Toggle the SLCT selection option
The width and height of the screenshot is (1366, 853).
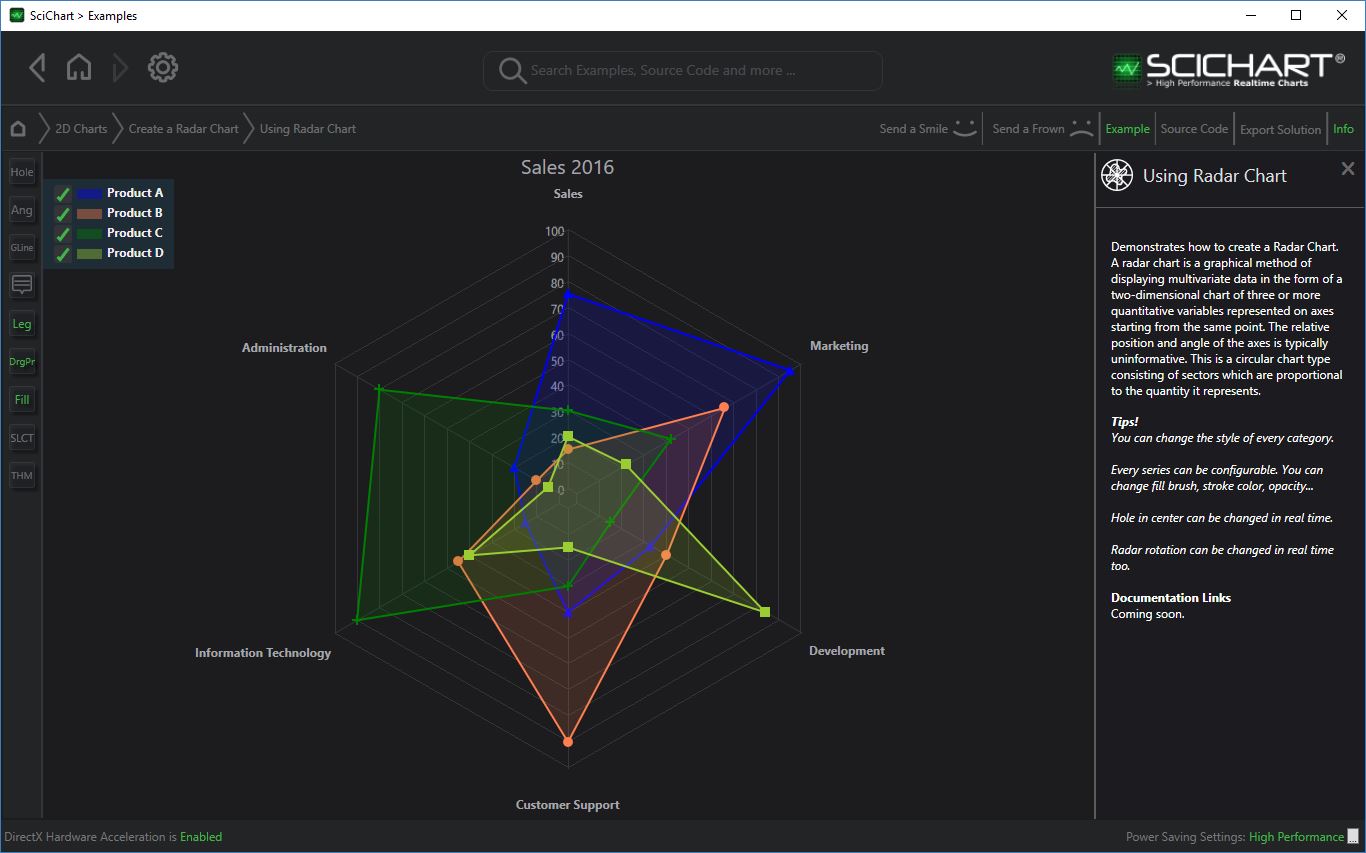[22, 438]
